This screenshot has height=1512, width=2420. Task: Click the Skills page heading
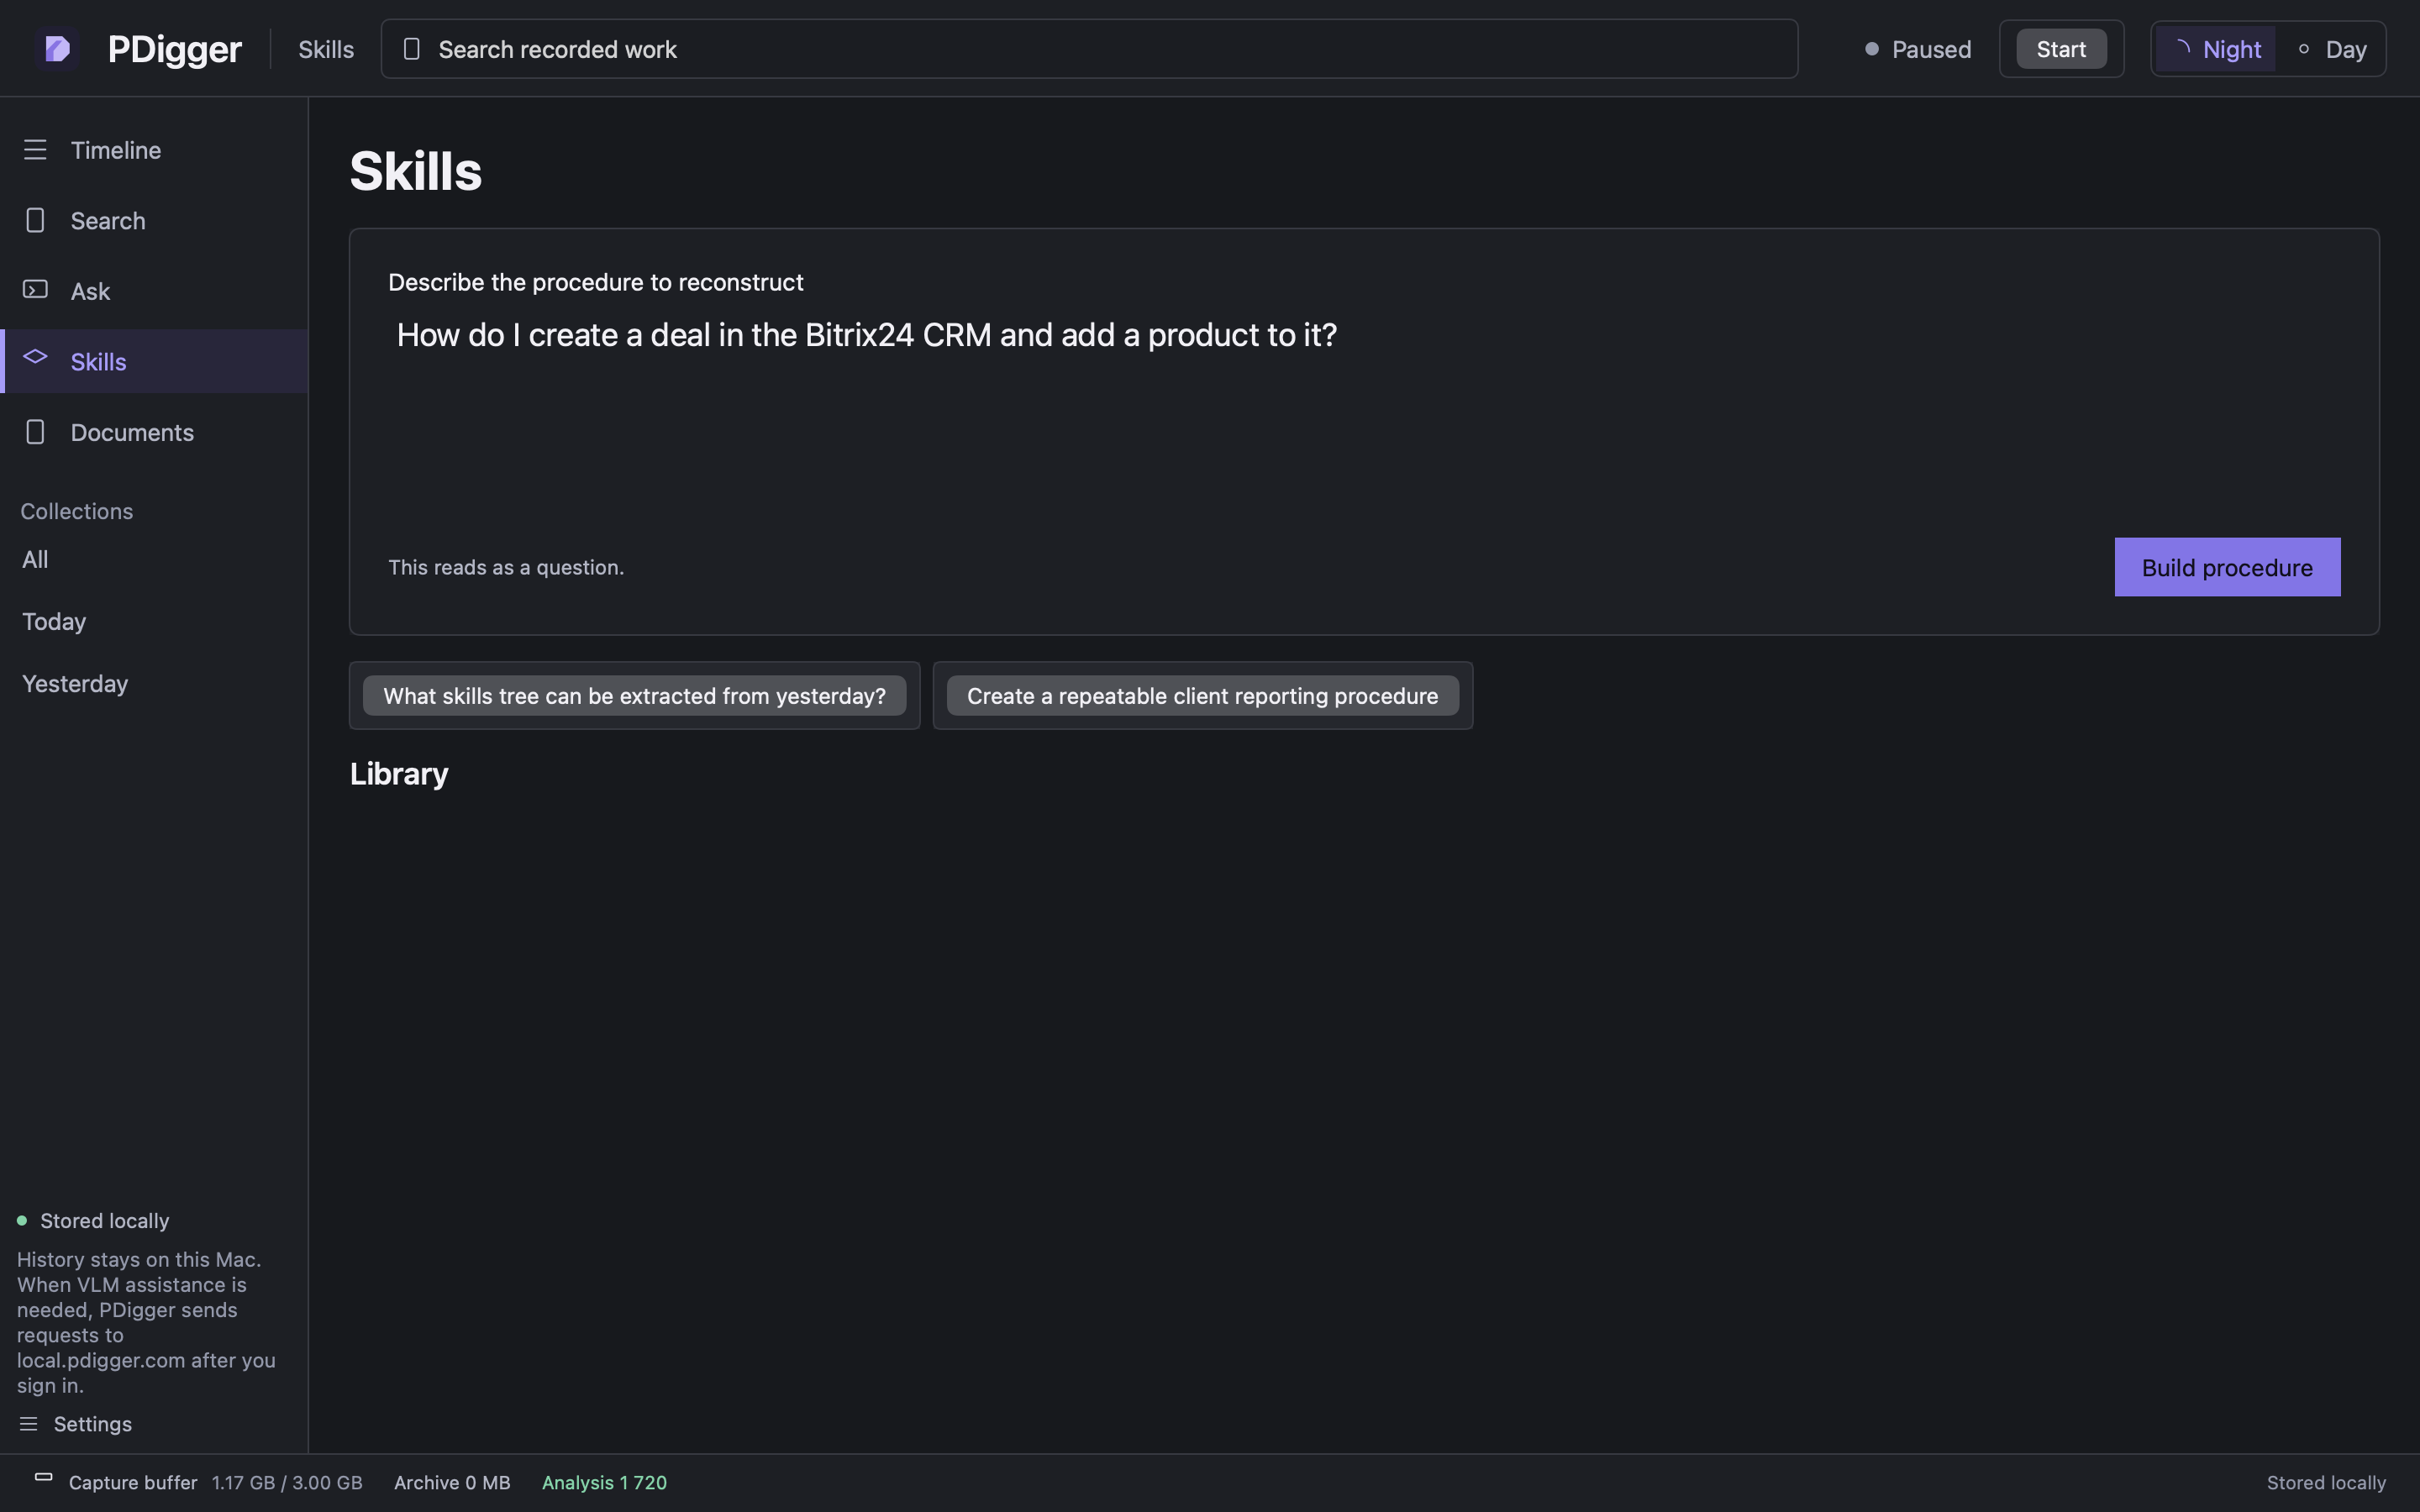pos(416,171)
